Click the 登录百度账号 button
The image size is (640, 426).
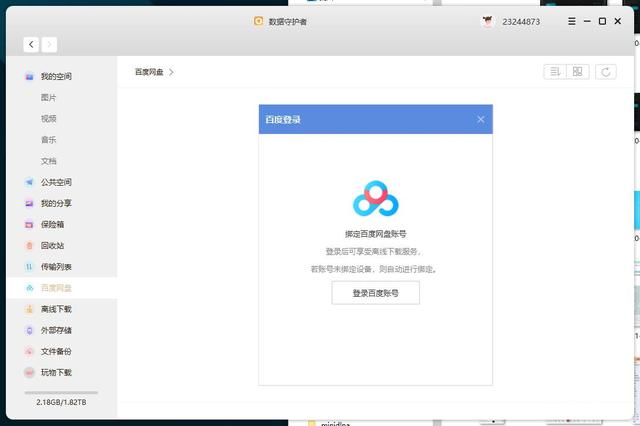pos(376,293)
